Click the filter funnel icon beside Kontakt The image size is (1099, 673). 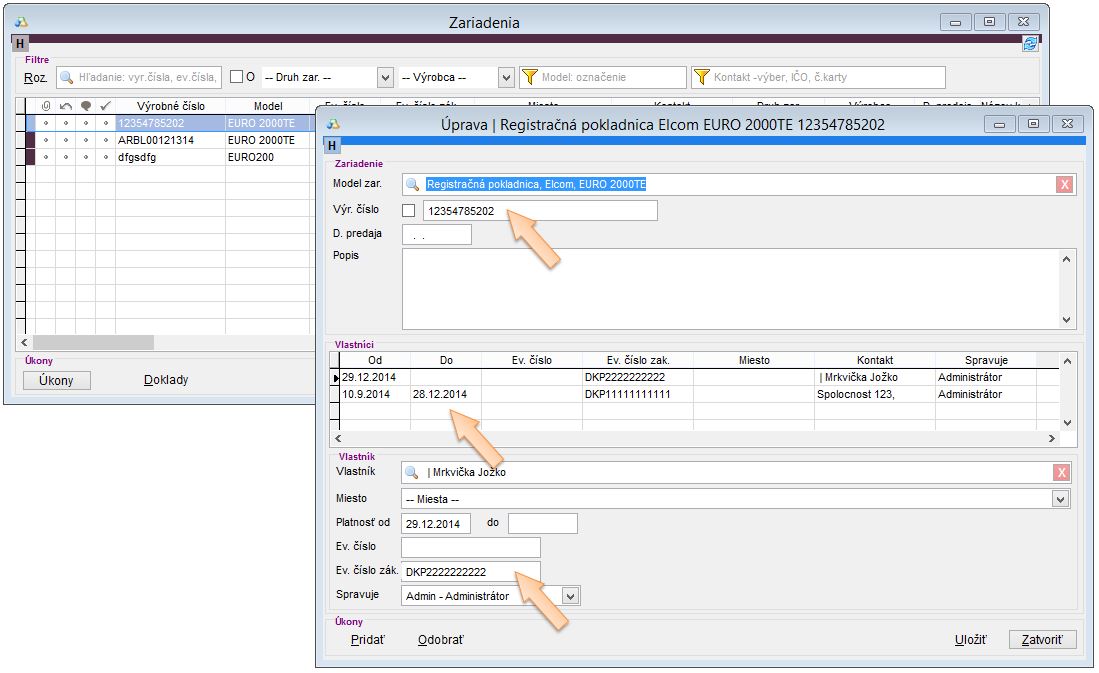(x=702, y=77)
